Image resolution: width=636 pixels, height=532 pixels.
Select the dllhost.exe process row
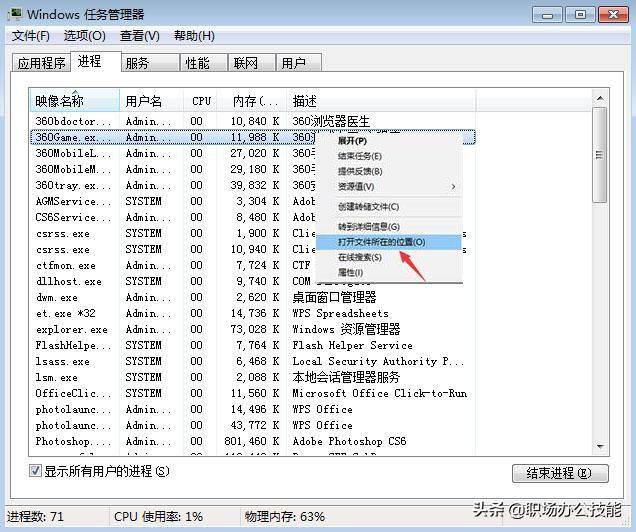click(x=253, y=281)
